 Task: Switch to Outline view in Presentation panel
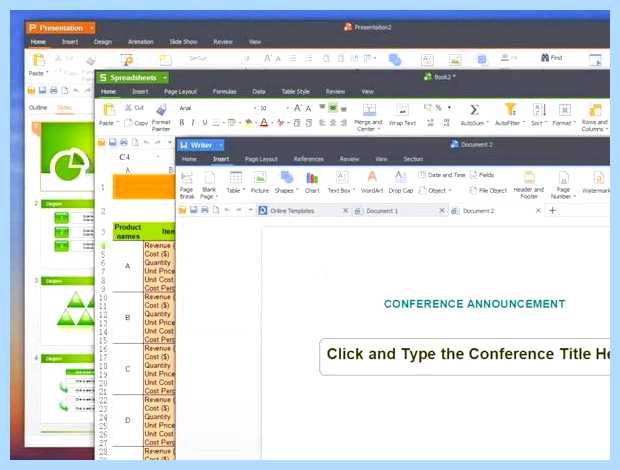pyautogui.click(x=38, y=108)
